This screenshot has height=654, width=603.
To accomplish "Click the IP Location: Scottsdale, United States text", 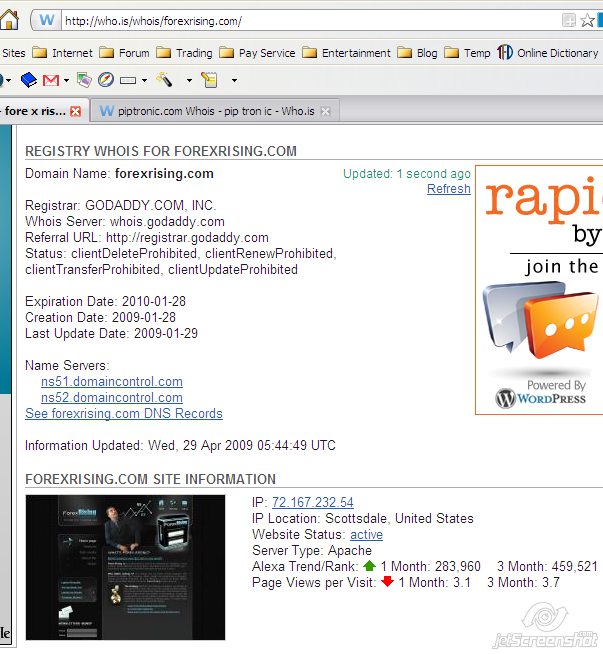I will [363, 518].
